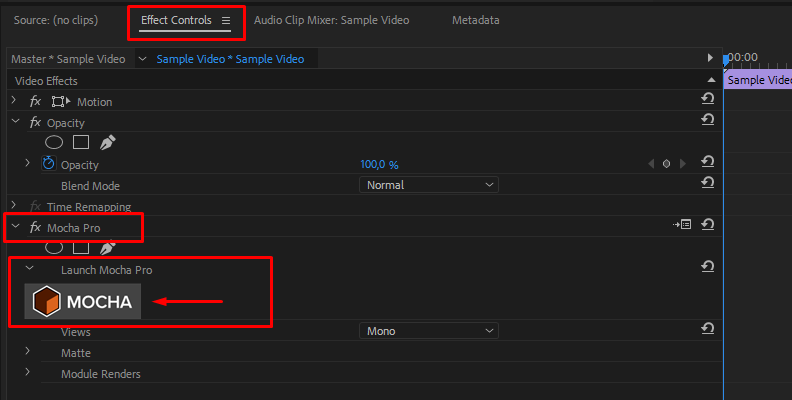Go to previous Opacity keyframe

651,164
